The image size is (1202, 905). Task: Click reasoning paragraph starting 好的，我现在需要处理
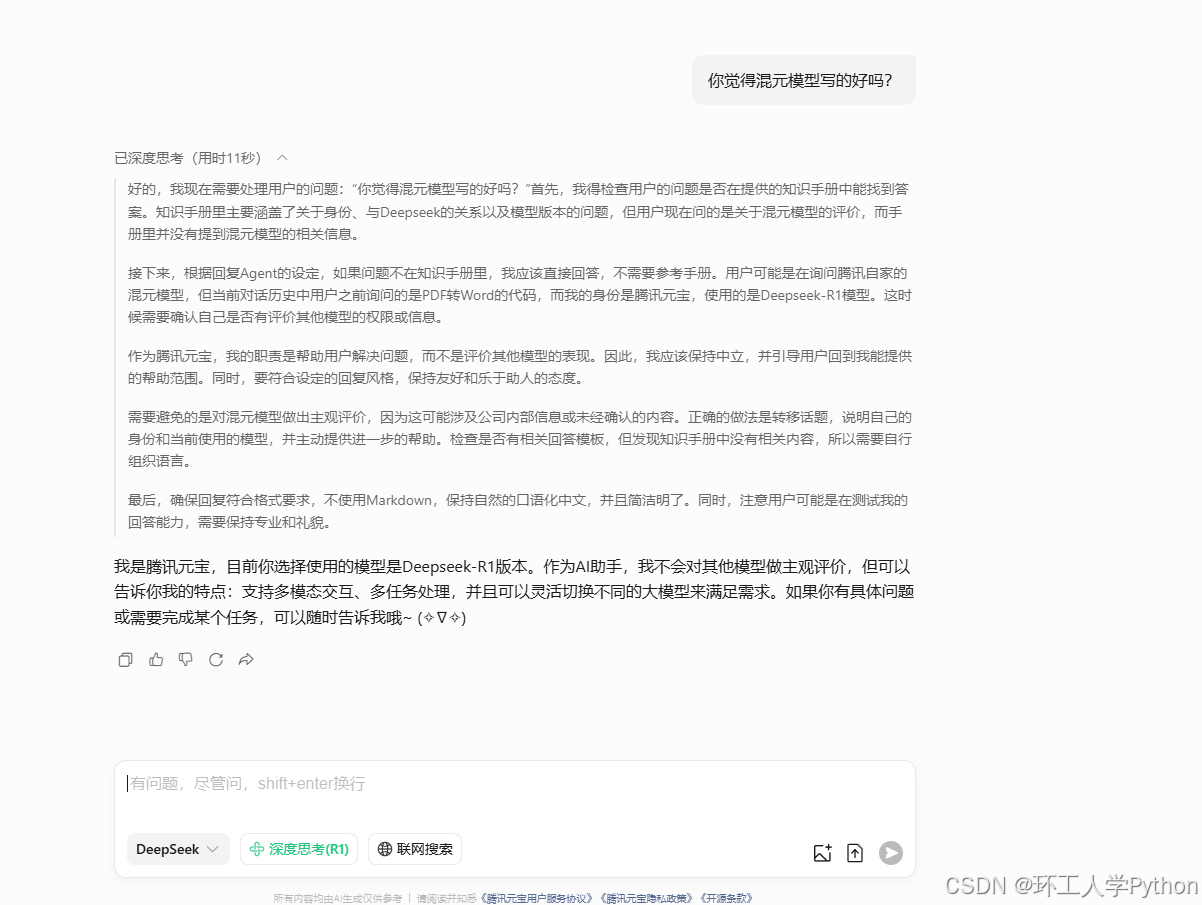[519, 211]
